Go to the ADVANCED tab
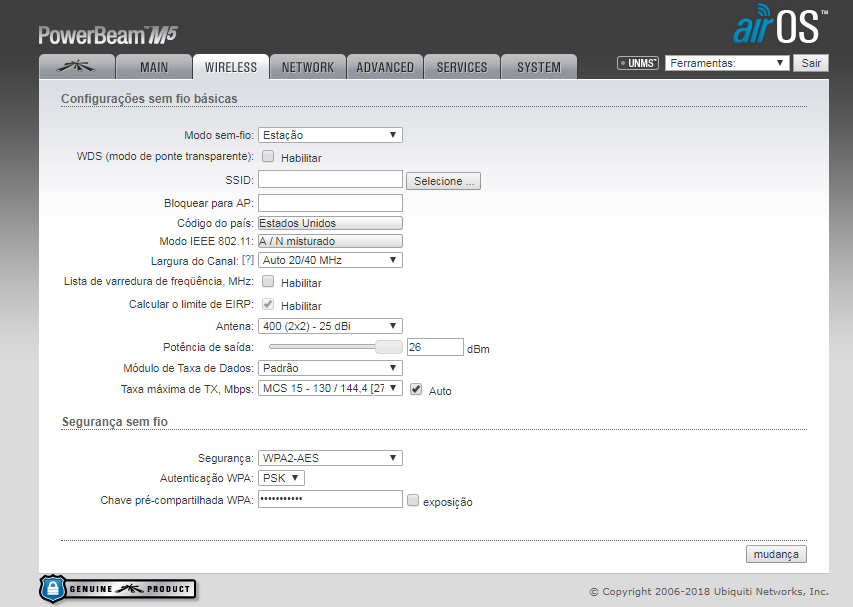Image resolution: width=853 pixels, height=607 pixels. [x=385, y=66]
